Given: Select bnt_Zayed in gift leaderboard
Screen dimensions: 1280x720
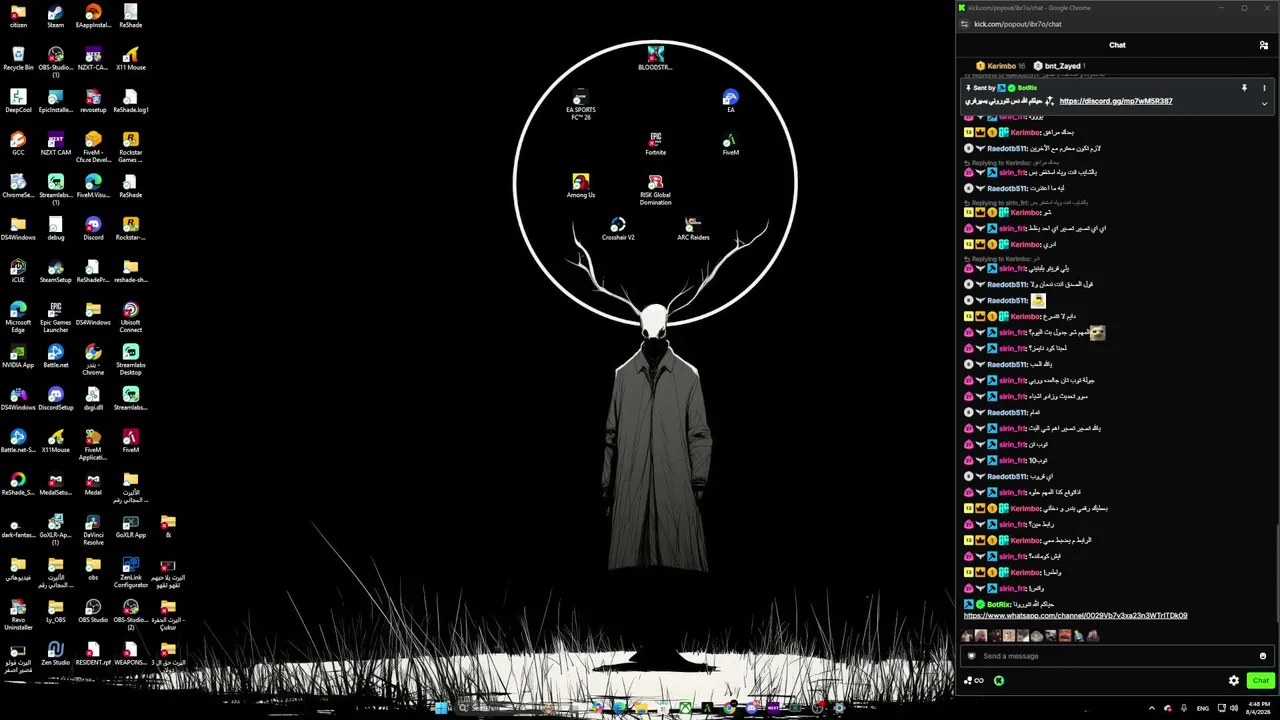Looking at the screenshot, I should tap(1060, 66).
